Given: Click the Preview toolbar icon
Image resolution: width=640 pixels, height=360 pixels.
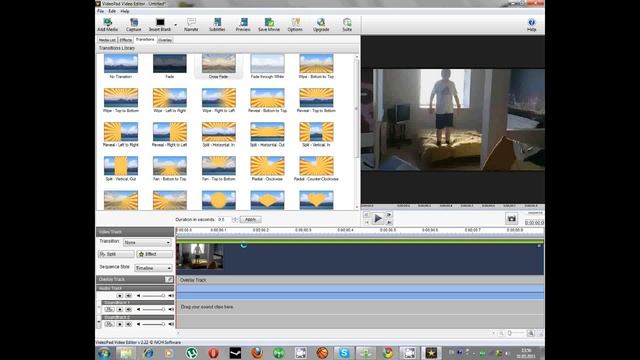Looking at the screenshot, I should pos(243,24).
